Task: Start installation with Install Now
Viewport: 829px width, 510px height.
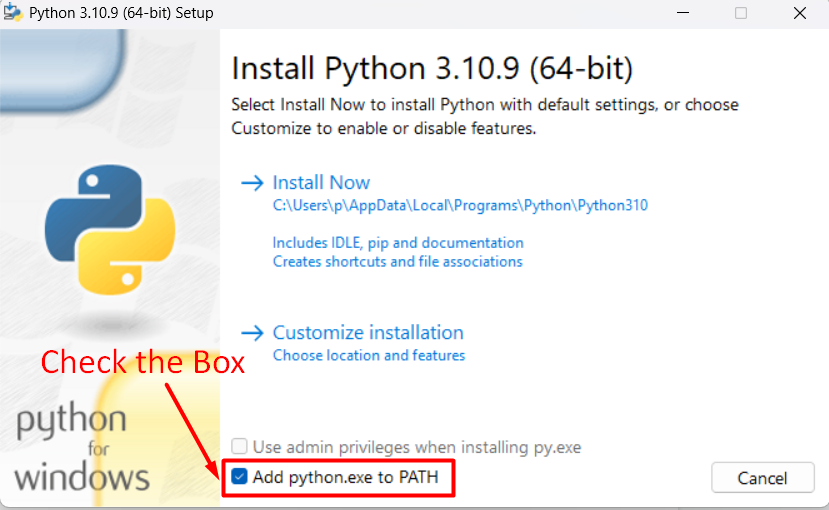Action: pos(321,183)
